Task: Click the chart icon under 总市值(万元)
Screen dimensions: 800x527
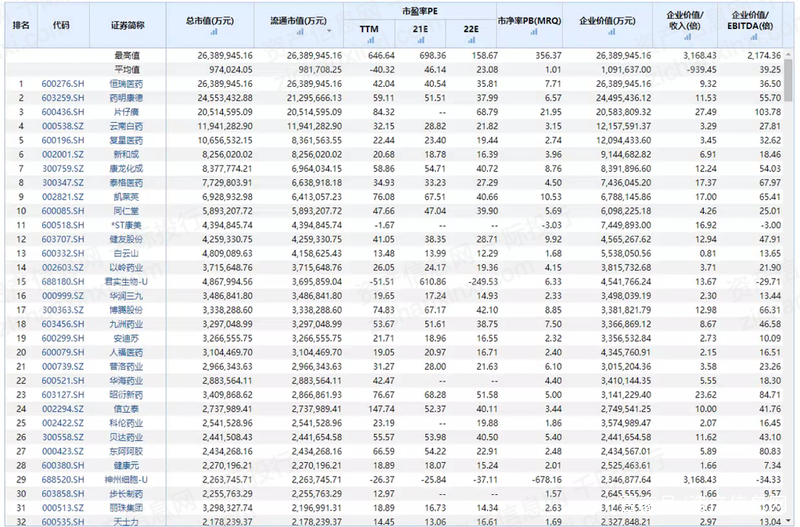Action: pyautogui.click(x=213, y=32)
